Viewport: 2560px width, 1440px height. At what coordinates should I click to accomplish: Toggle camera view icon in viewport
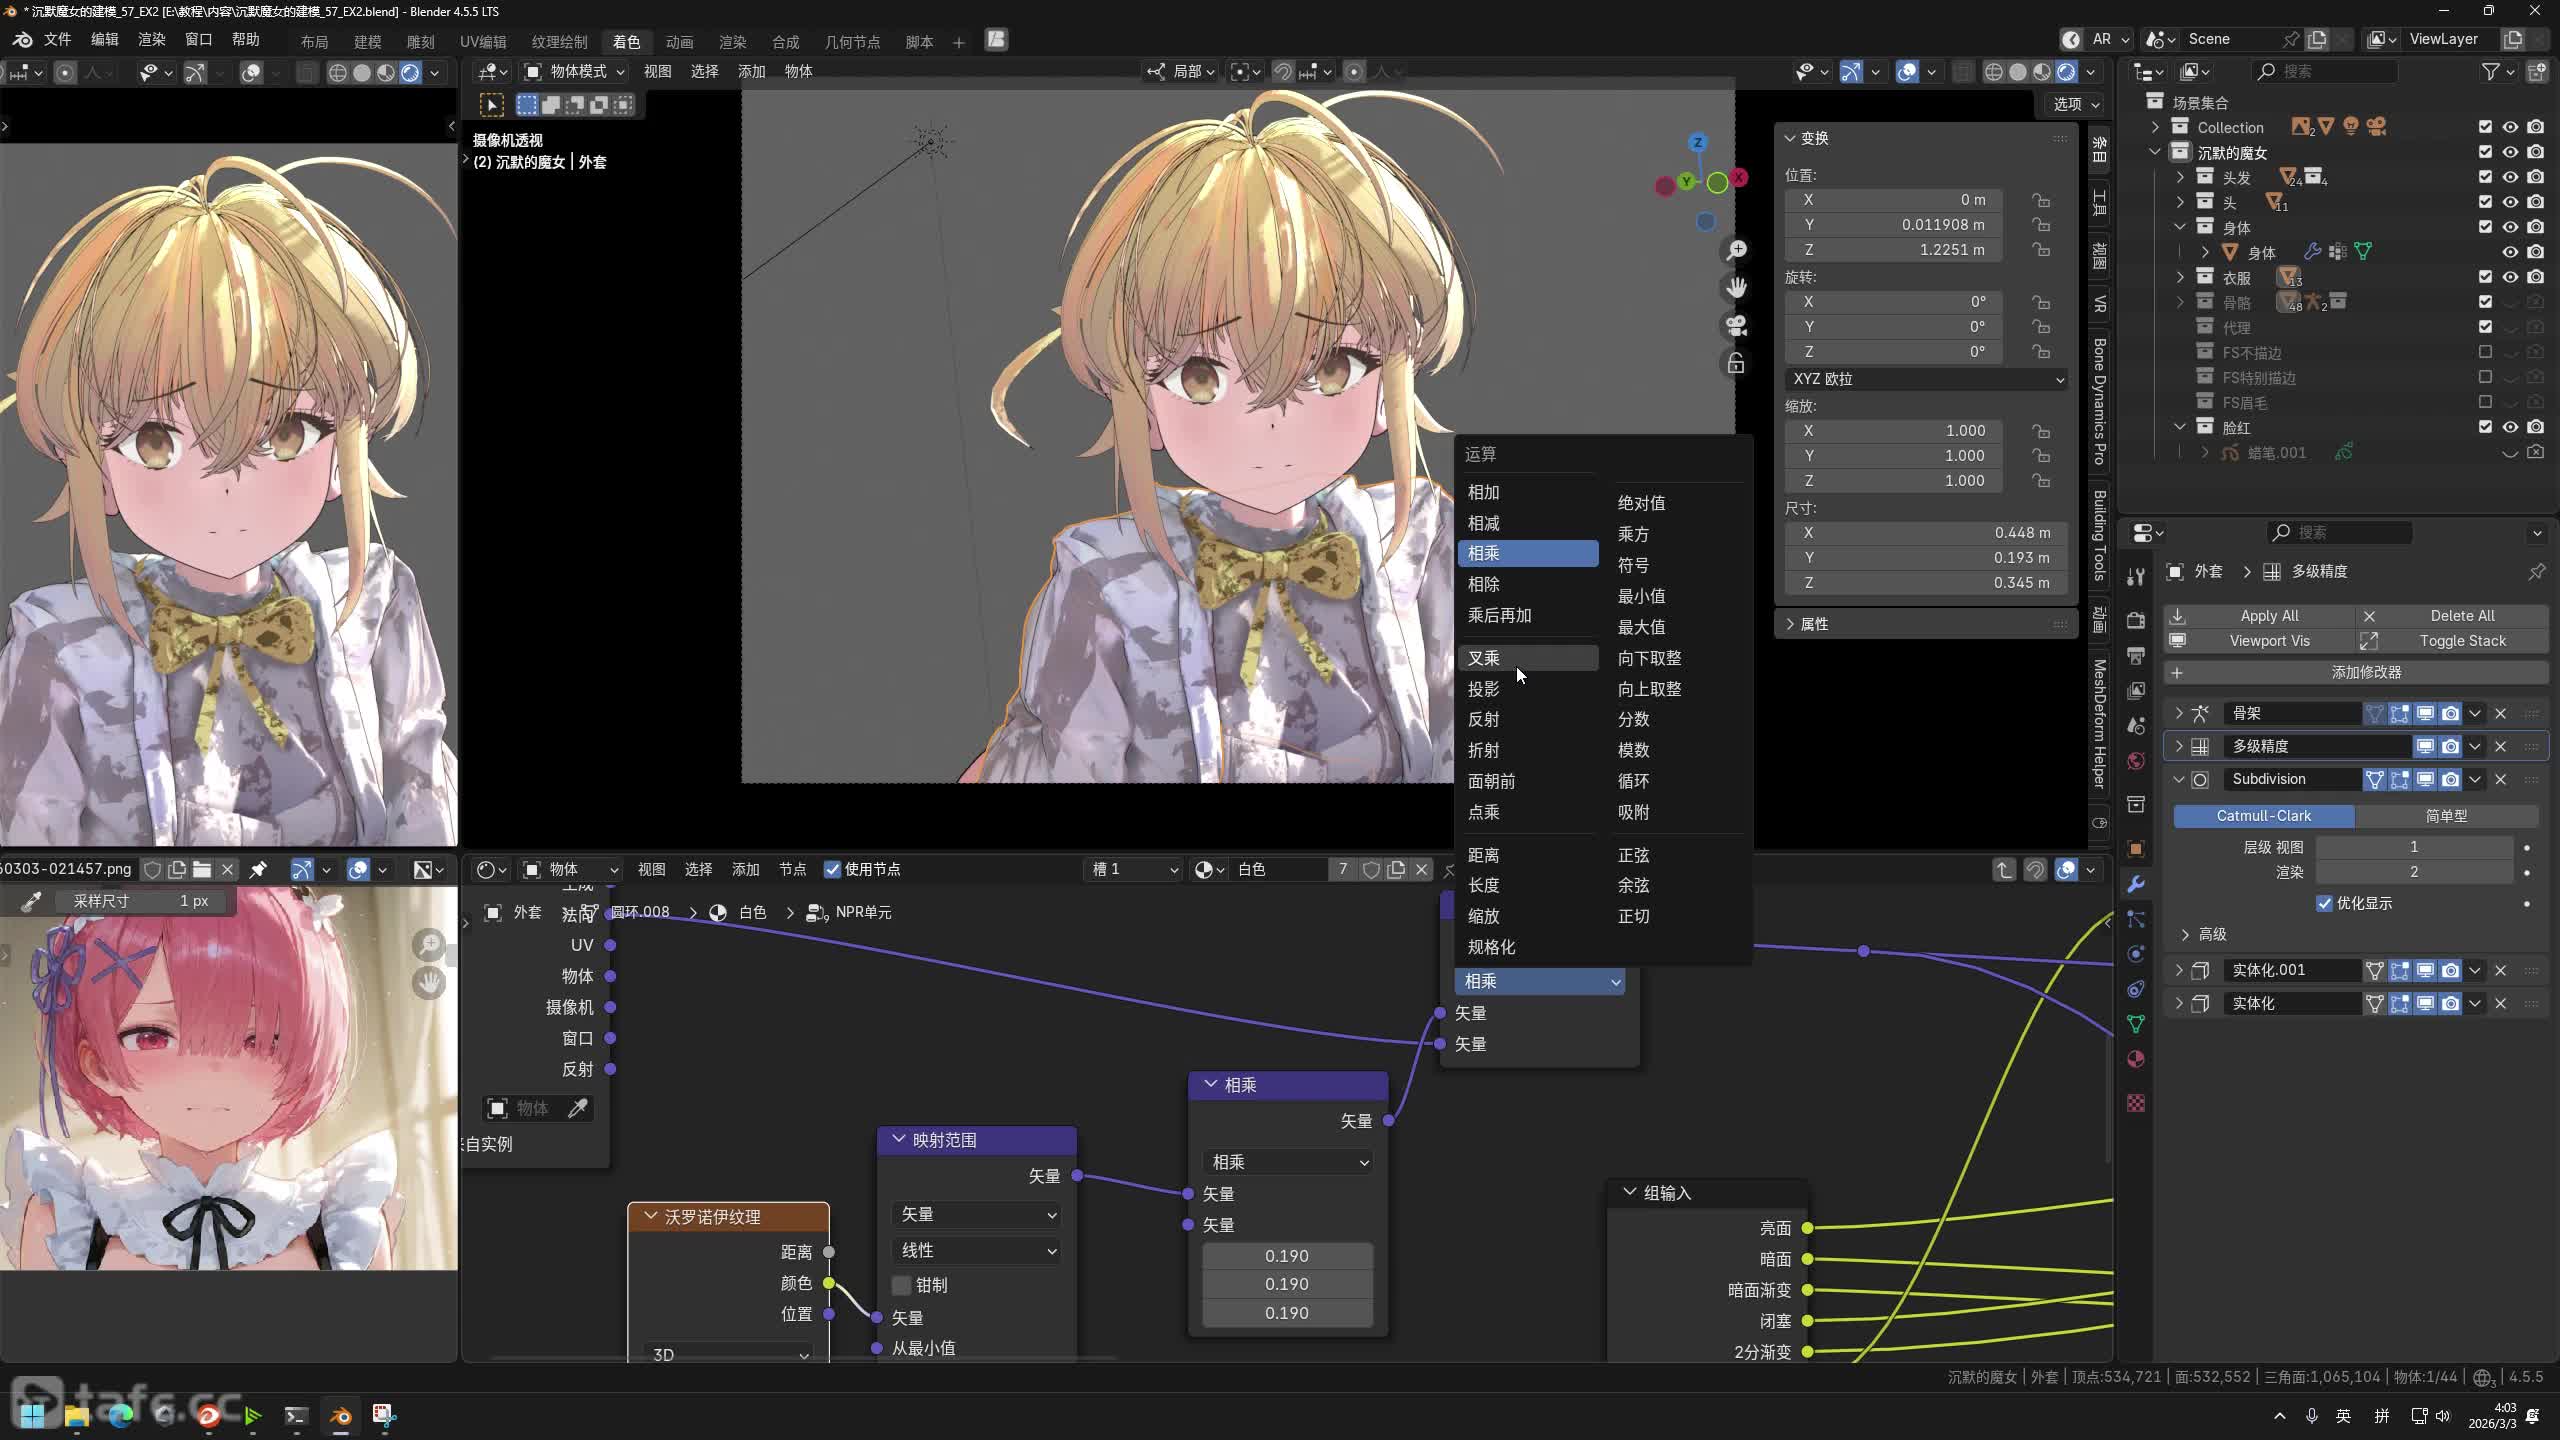[x=1737, y=326]
